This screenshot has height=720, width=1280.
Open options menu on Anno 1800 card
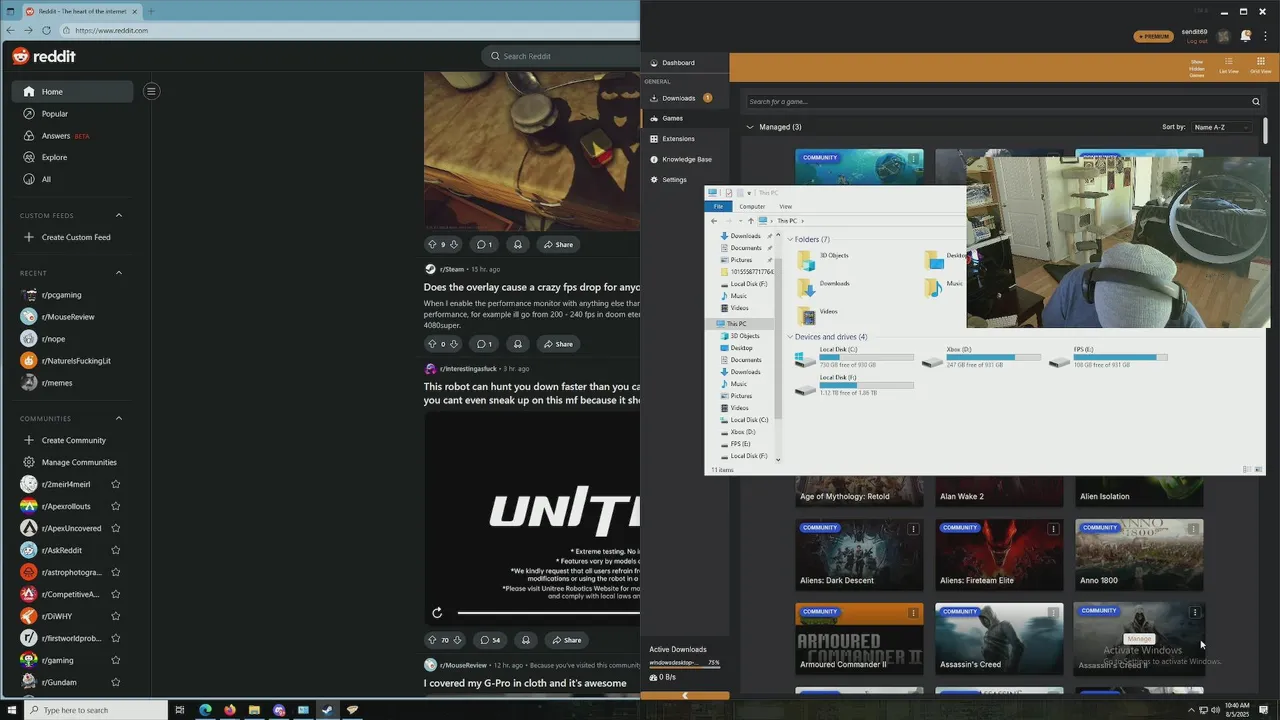[1194, 528]
